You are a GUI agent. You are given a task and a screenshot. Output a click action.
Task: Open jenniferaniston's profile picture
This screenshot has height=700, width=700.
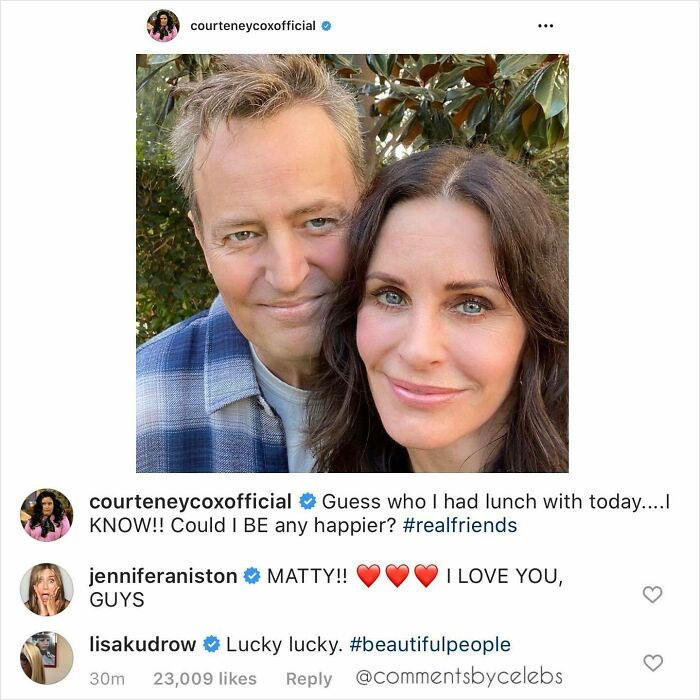point(46,589)
